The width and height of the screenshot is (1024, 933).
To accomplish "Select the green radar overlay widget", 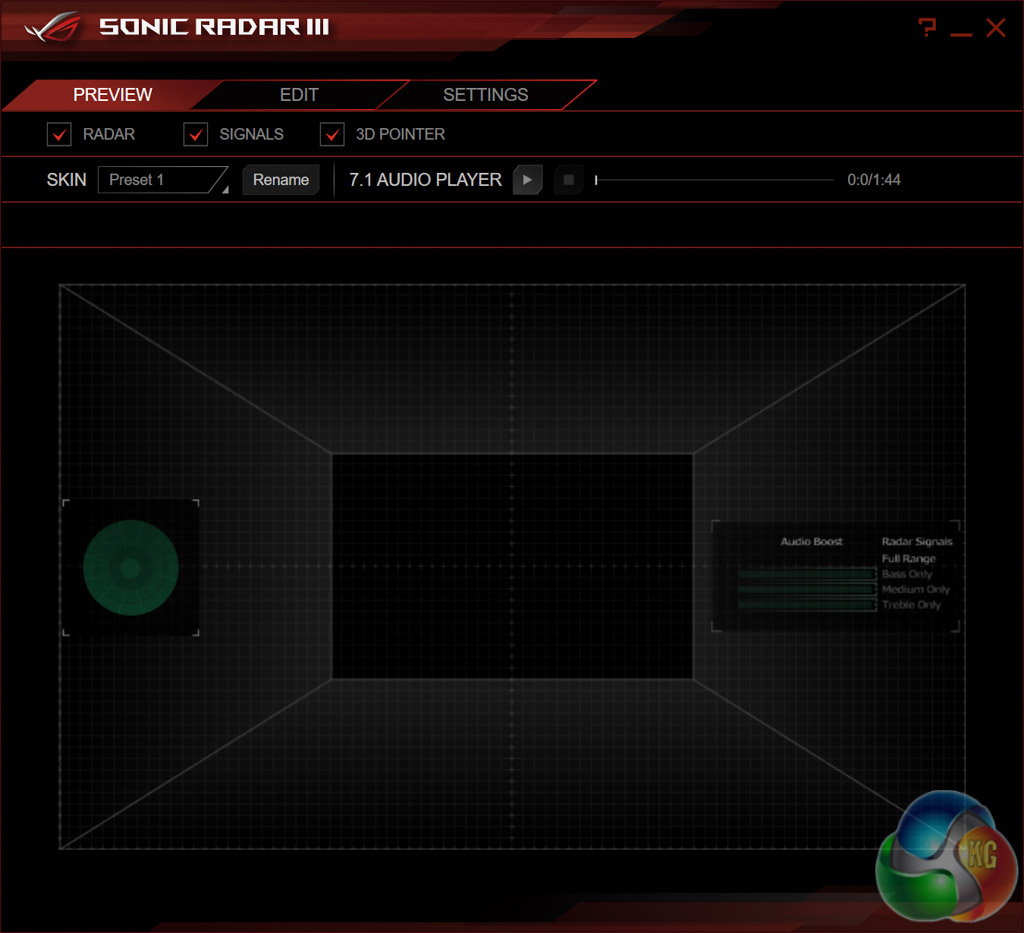I will 131,567.
